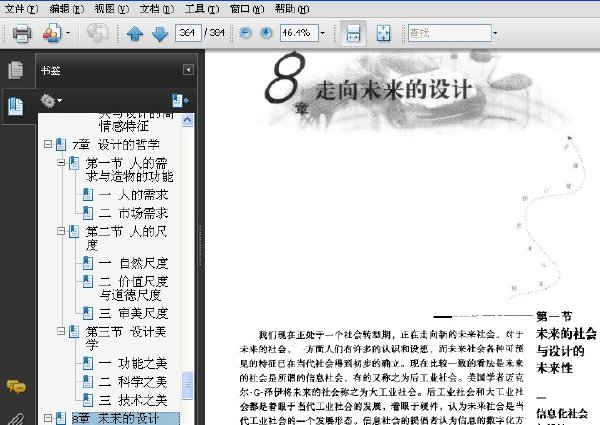Click bookmark icon beside 三 审美尺度
Viewport: 600px width, 425px height.
[88, 313]
